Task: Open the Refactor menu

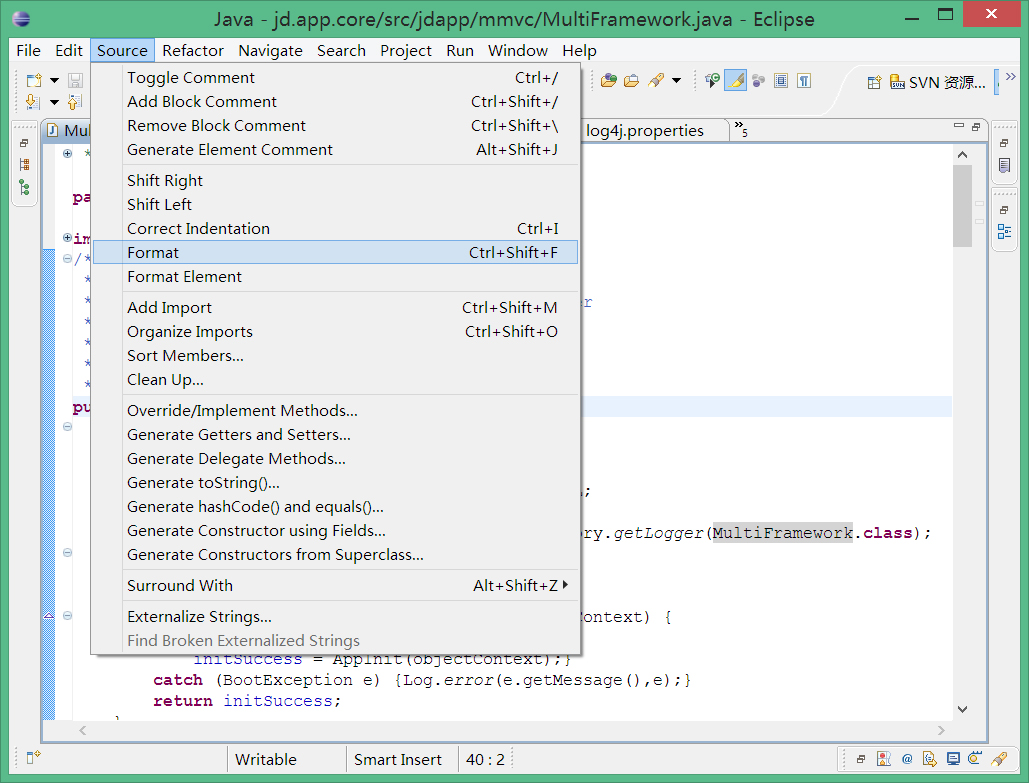Action: click(193, 50)
